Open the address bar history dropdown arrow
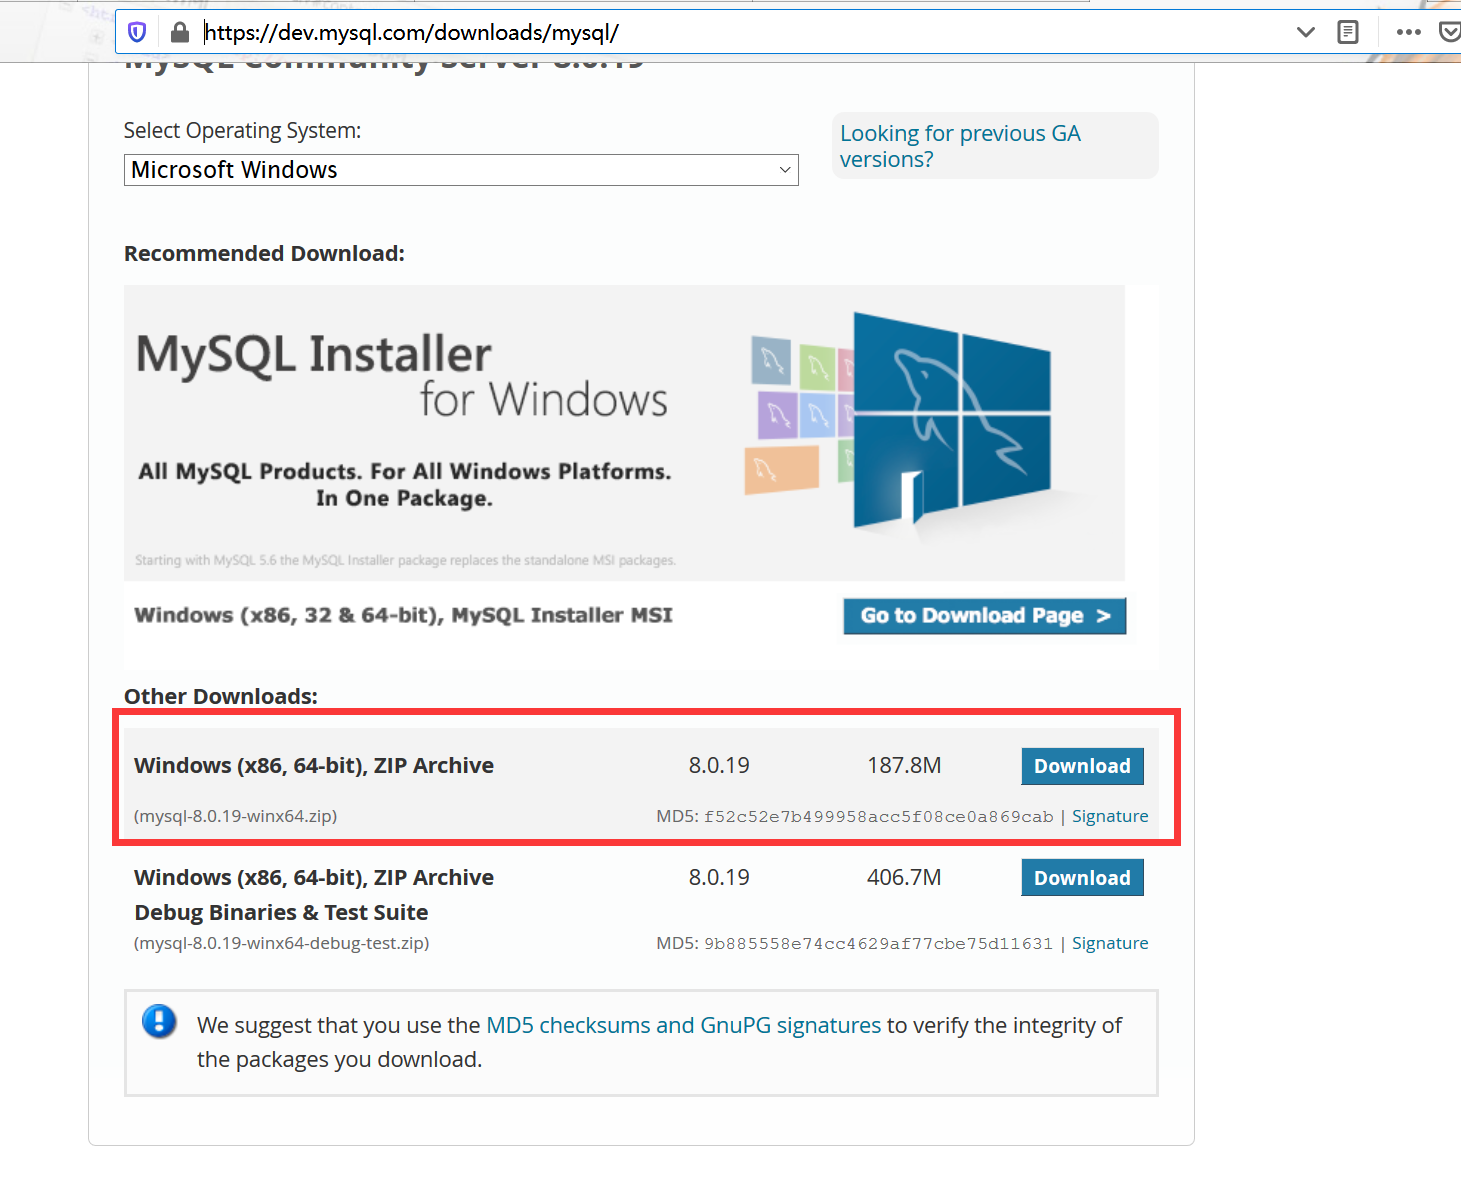 (x=1305, y=32)
